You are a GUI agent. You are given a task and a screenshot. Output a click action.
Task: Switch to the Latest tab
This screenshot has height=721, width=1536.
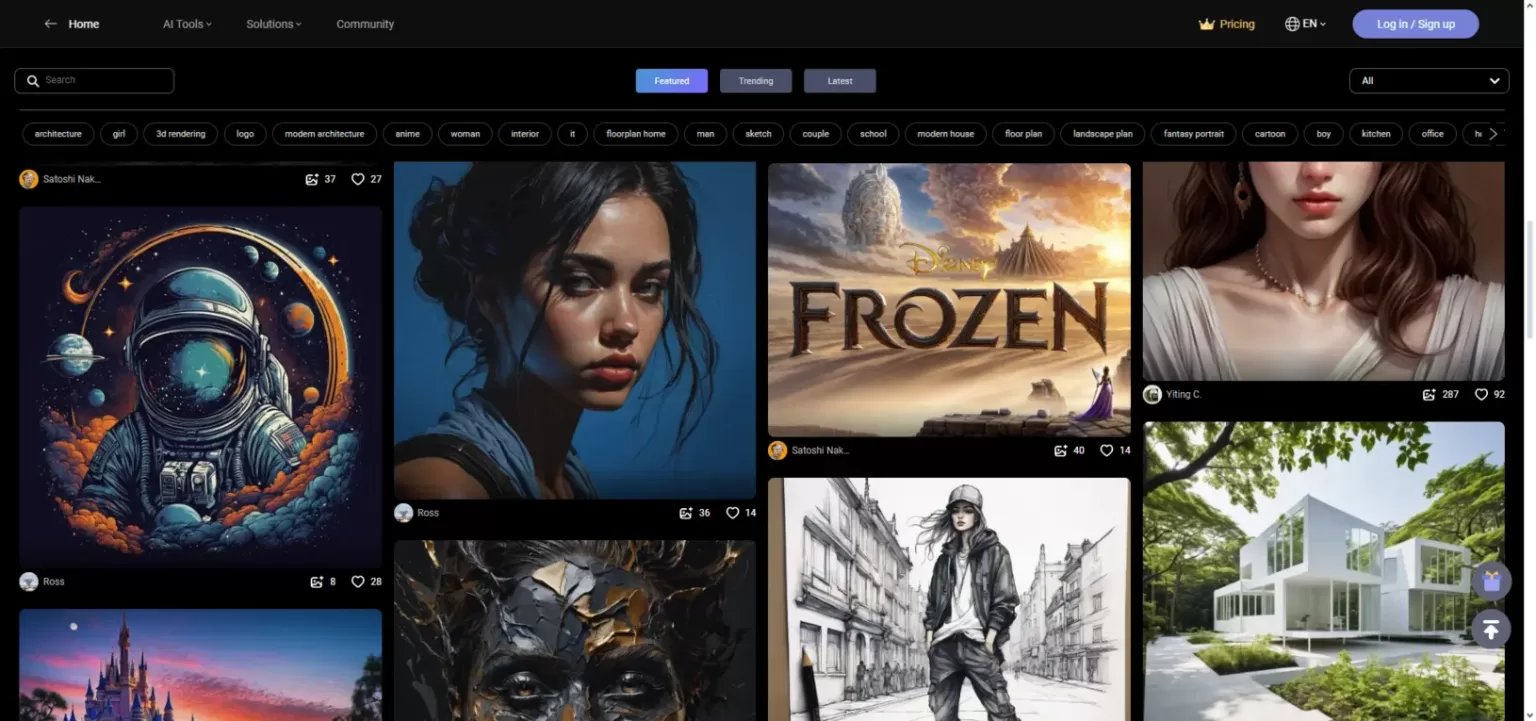(x=840, y=81)
